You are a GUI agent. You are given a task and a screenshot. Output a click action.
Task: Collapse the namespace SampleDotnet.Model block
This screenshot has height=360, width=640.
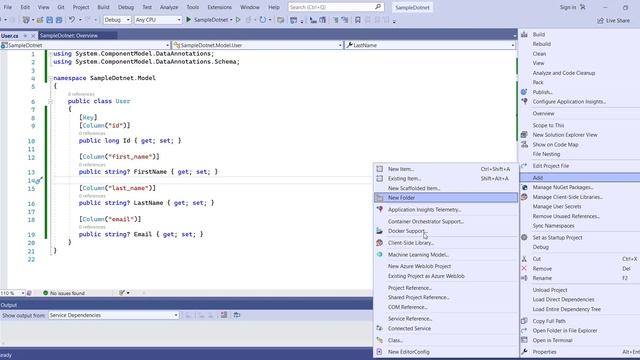pos(51,78)
